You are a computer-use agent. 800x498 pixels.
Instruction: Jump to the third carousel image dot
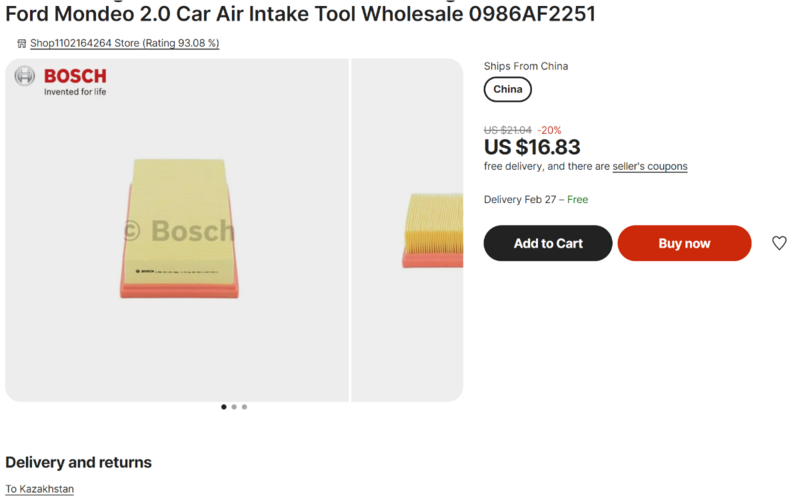(244, 407)
